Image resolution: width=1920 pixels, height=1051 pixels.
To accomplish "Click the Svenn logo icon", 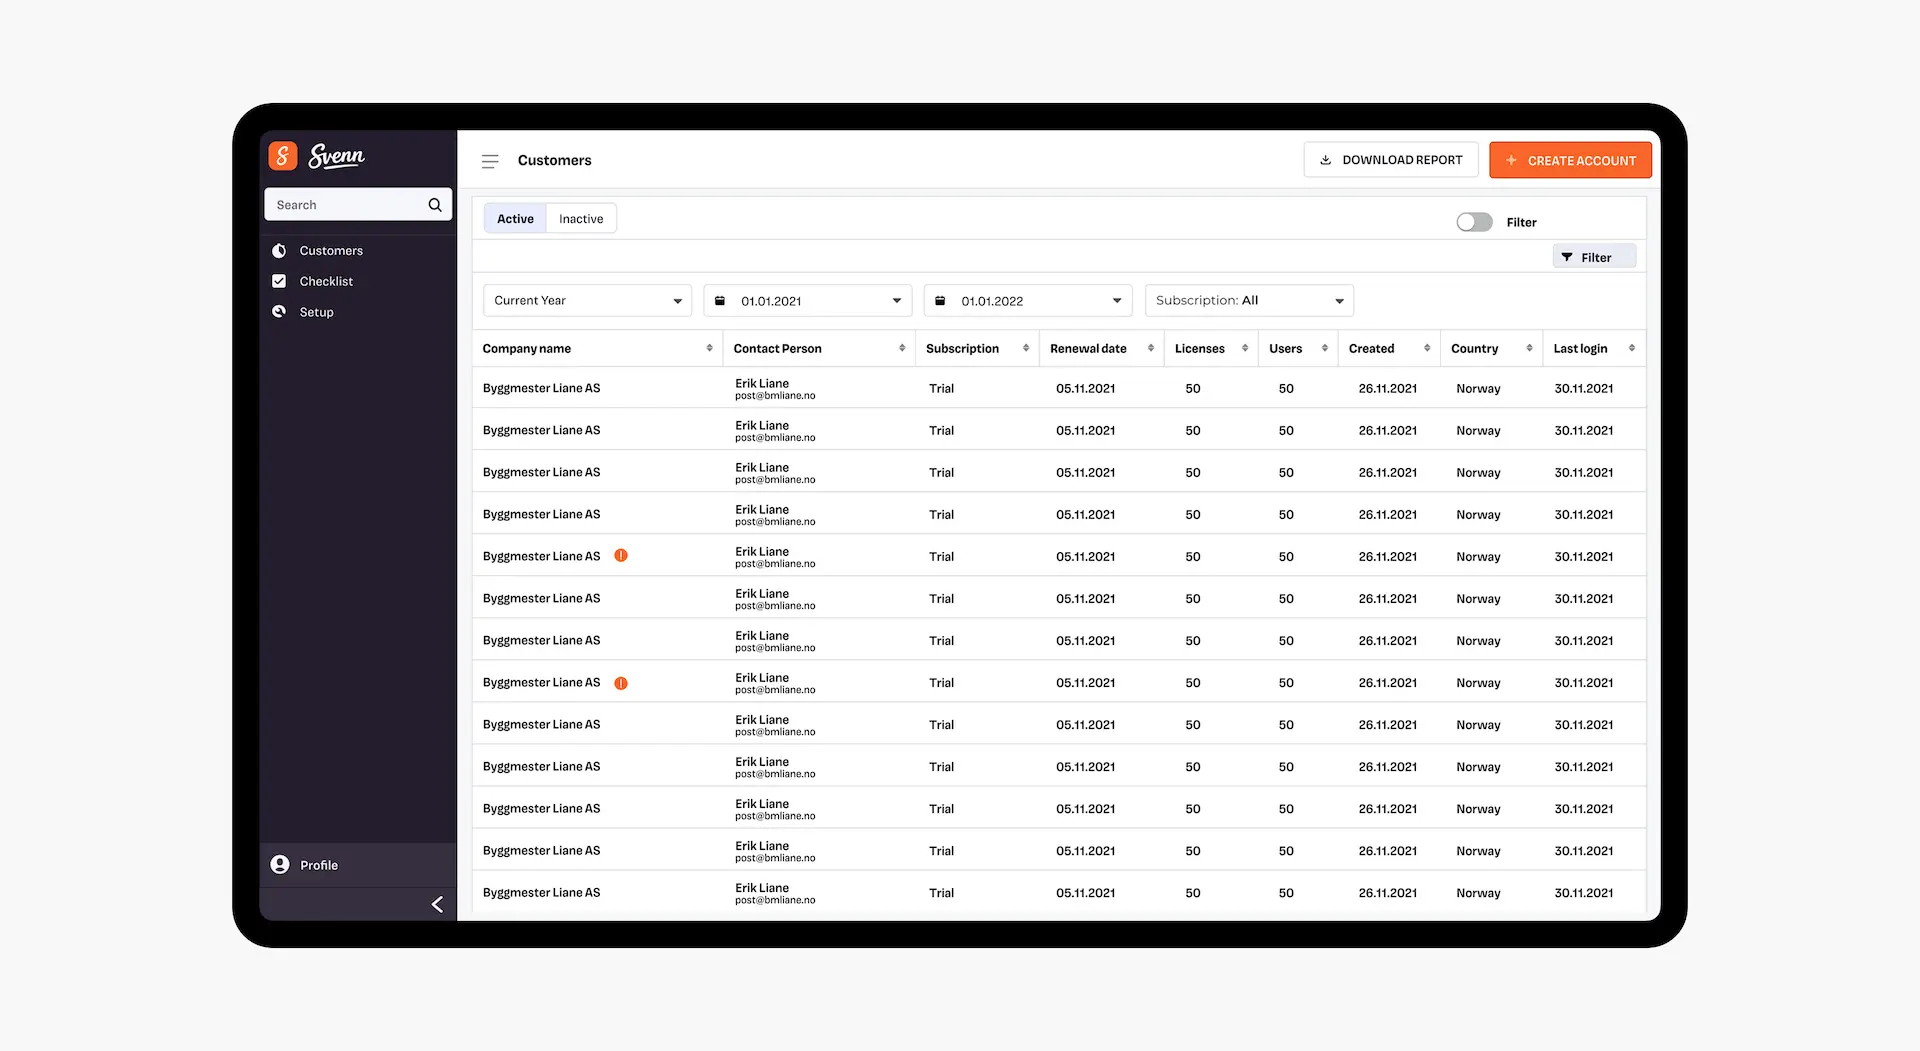I will click(x=283, y=156).
